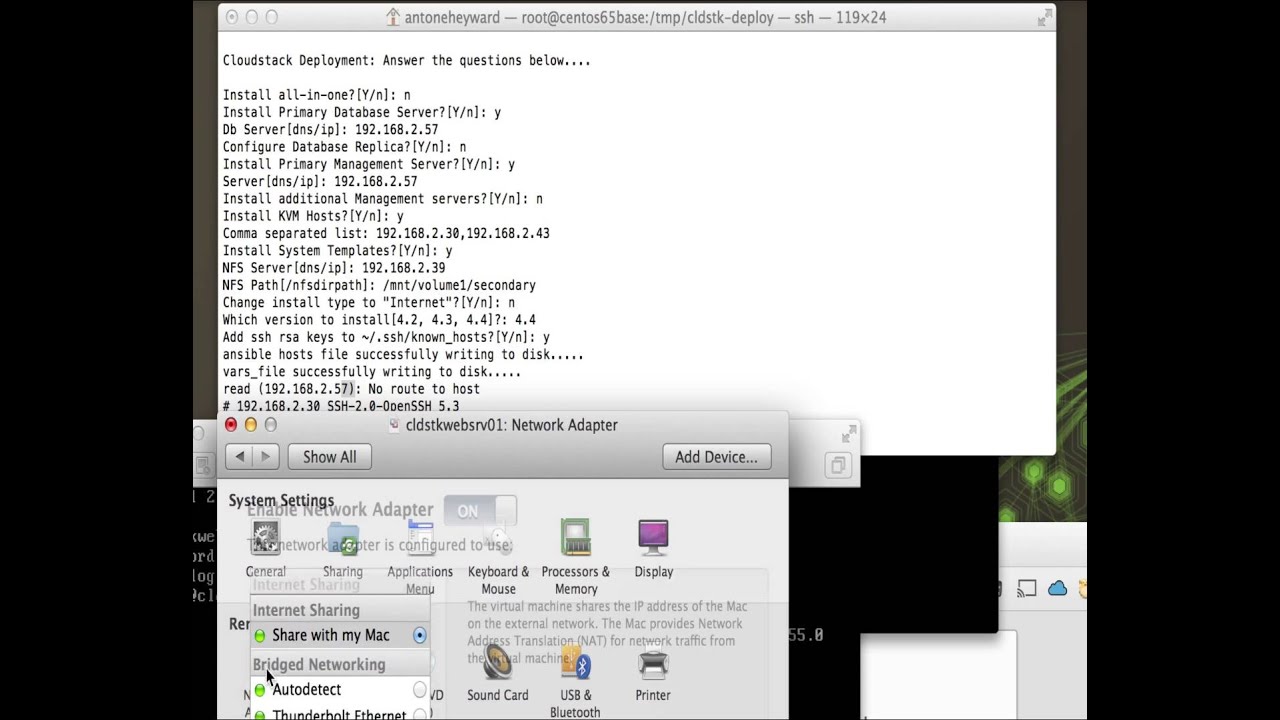Click the 'Which version to install' terminal line
1280x720 pixels.
[379, 320]
